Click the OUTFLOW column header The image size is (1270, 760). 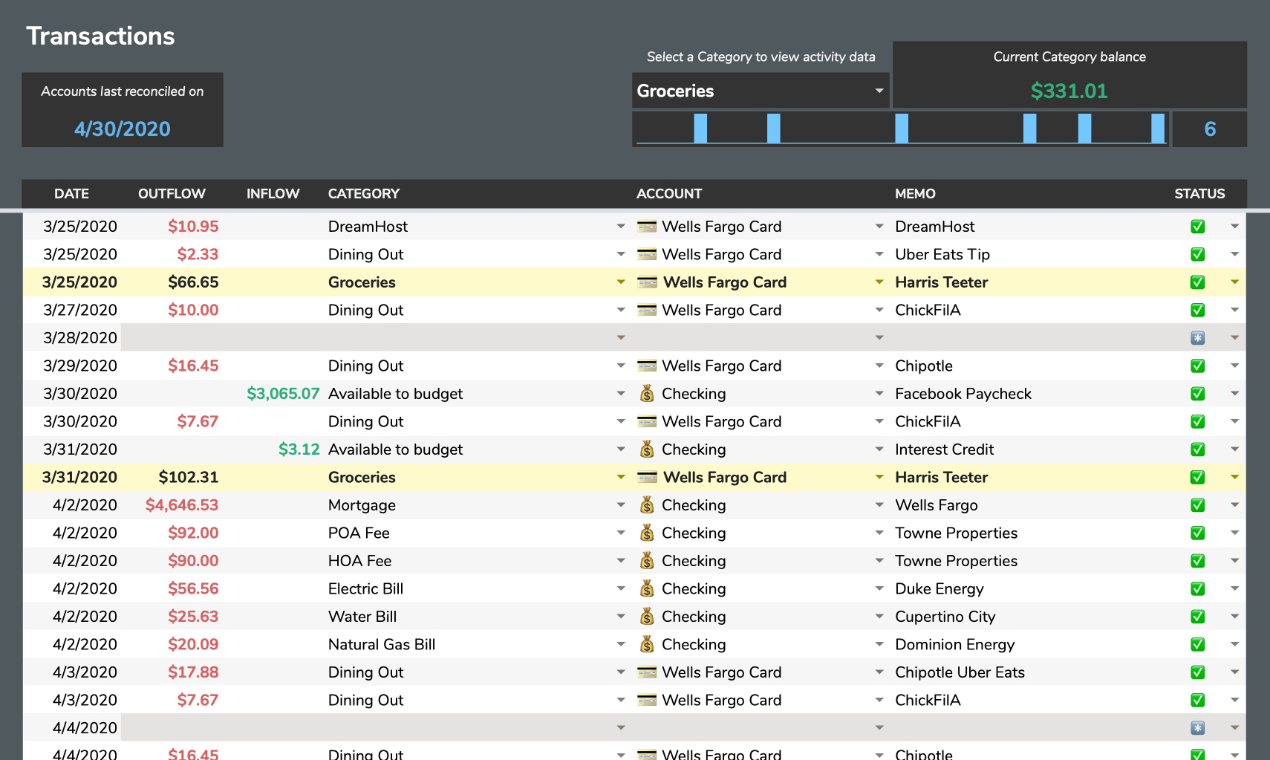[172, 194]
